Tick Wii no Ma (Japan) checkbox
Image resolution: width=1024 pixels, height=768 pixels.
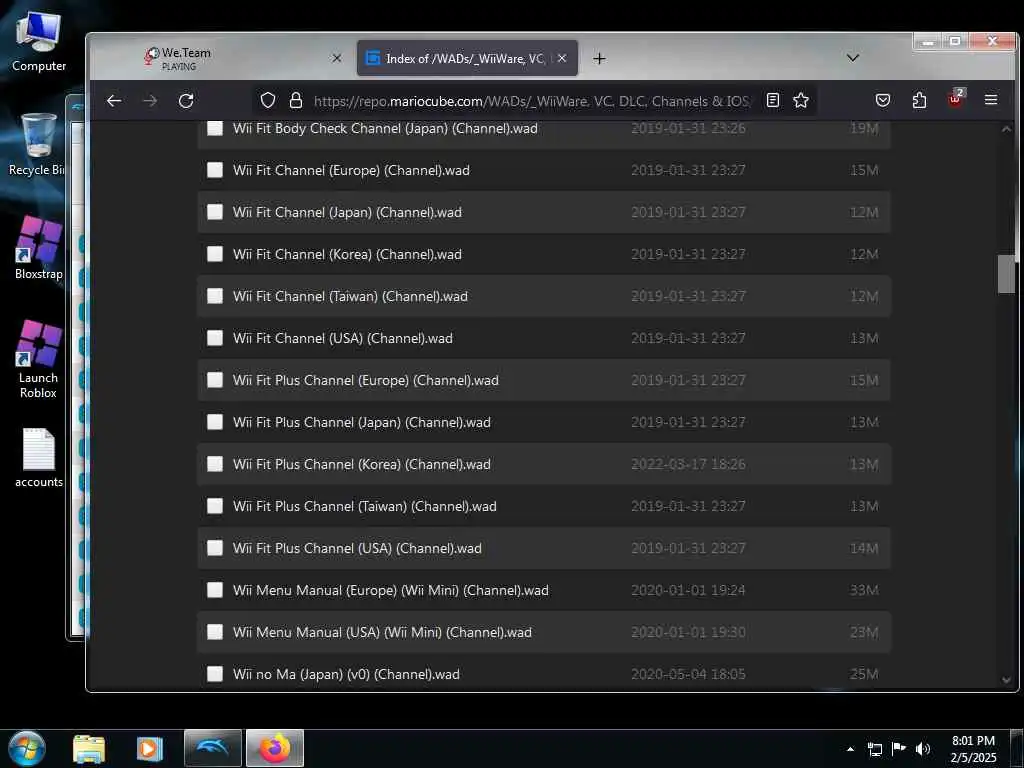[215, 674]
